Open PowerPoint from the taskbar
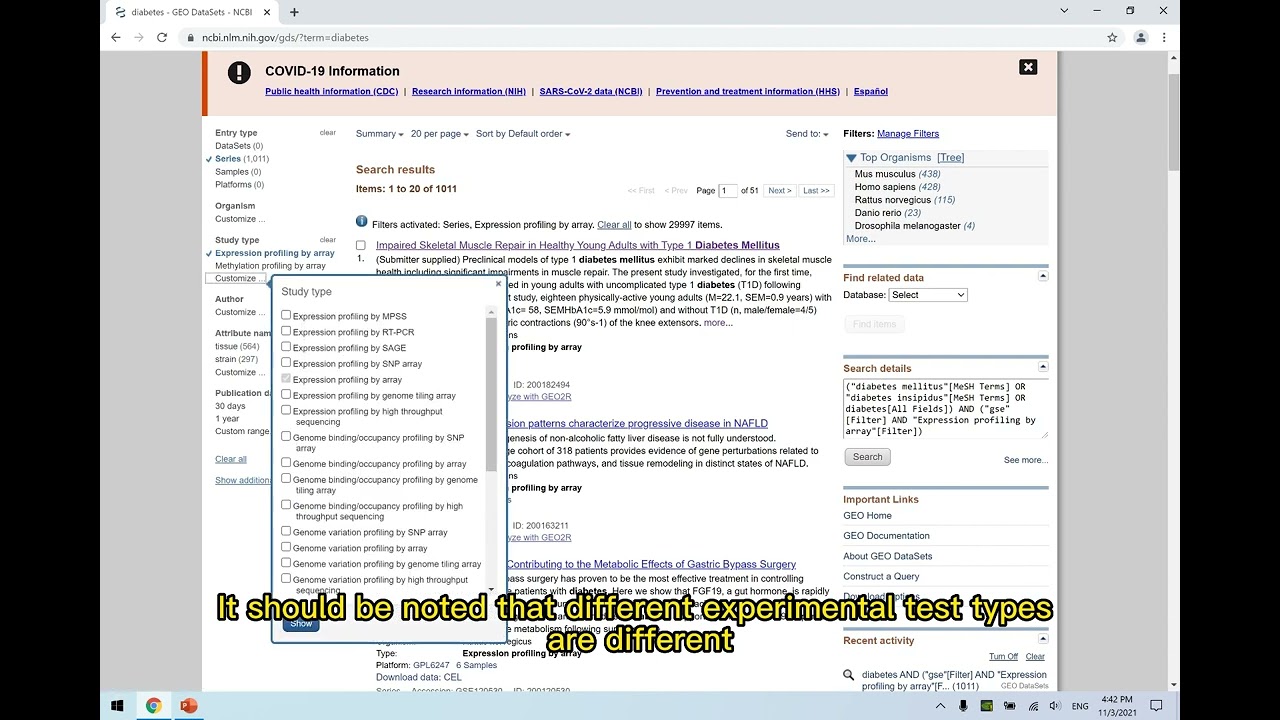The image size is (1280, 720). pyautogui.click(x=189, y=706)
